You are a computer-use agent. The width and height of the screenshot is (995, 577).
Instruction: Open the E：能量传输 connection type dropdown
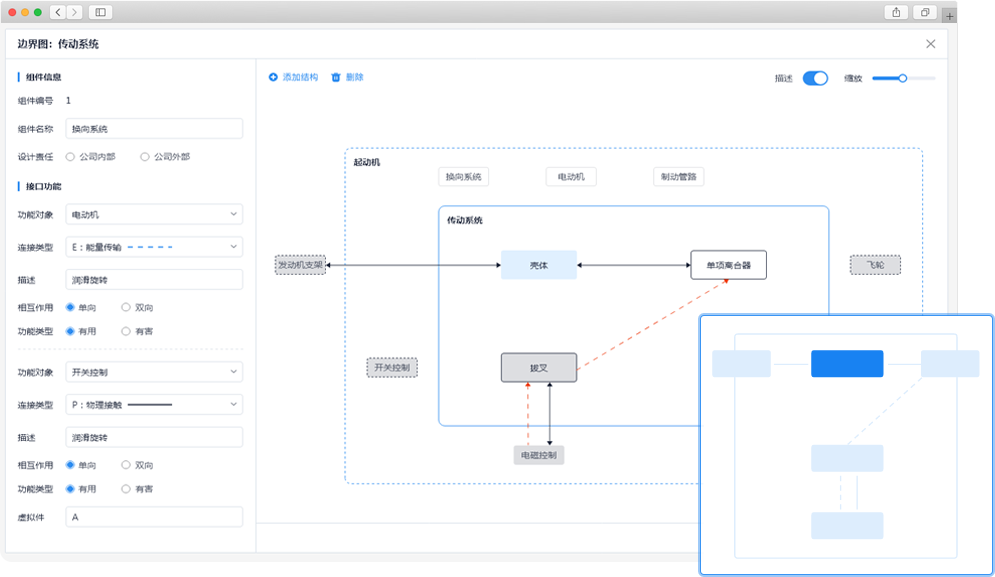(154, 247)
